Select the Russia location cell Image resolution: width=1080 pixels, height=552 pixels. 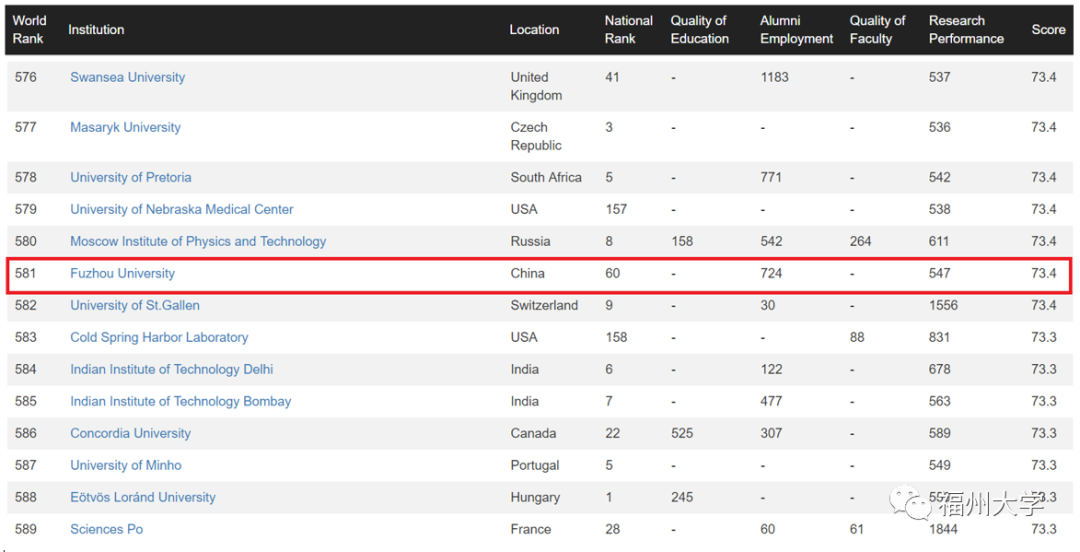pos(530,241)
